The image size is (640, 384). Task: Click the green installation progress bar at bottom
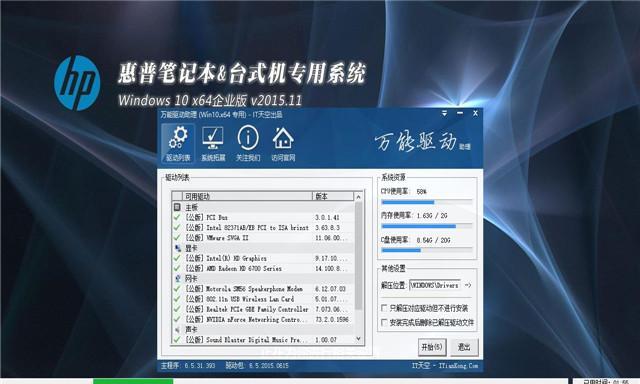coord(133,381)
